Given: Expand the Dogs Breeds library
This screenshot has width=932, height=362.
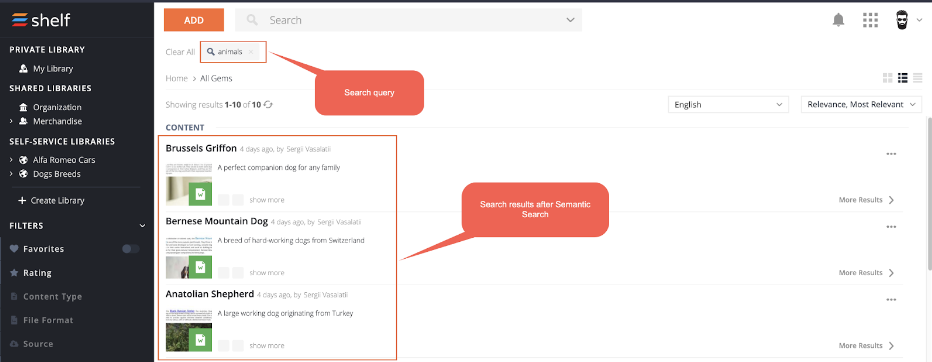Looking at the screenshot, I should 11,174.
